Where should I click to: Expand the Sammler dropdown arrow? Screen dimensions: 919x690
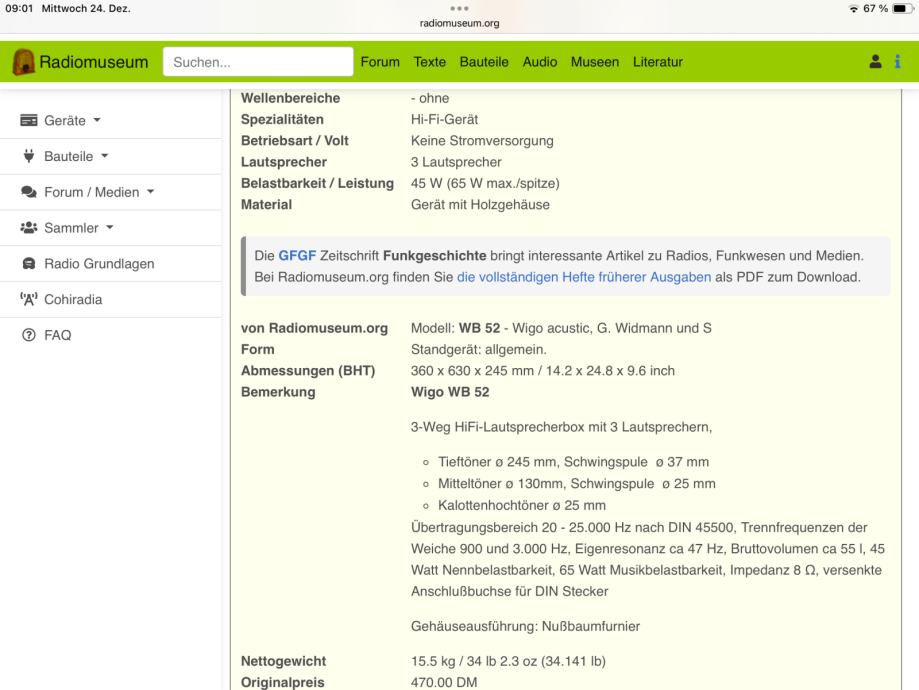click(x=110, y=227)
